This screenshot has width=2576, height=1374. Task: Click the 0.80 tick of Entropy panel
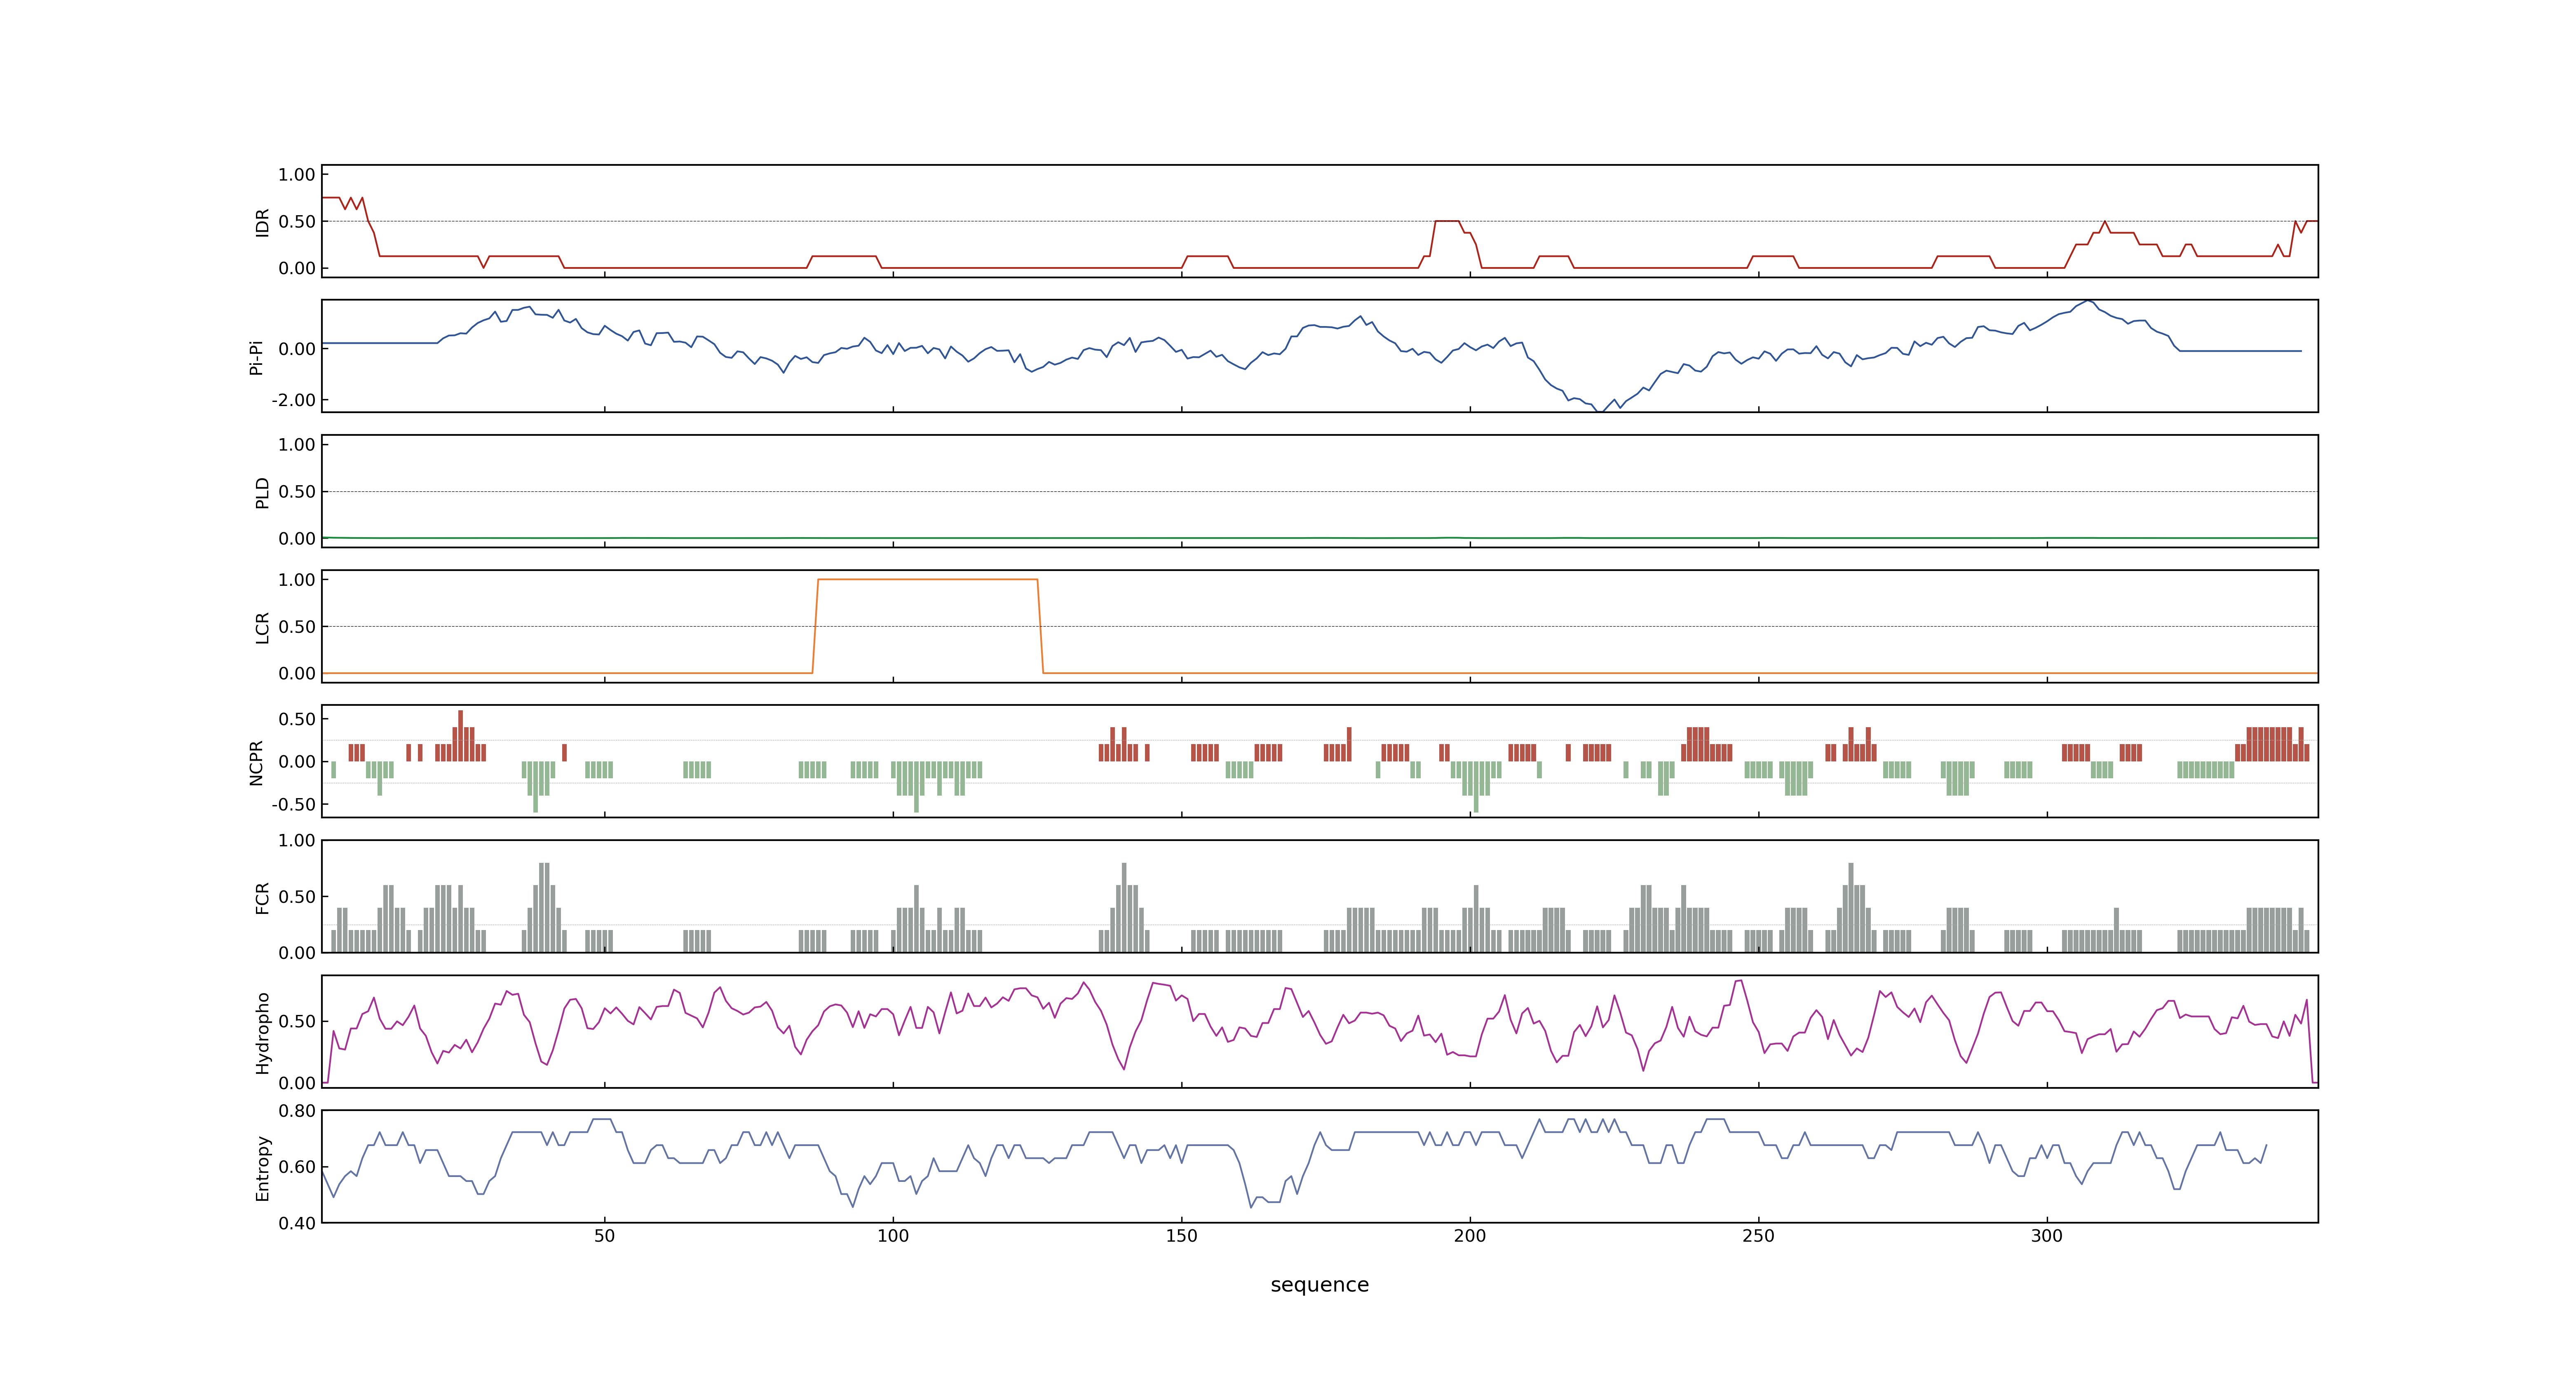point(297,1111)
